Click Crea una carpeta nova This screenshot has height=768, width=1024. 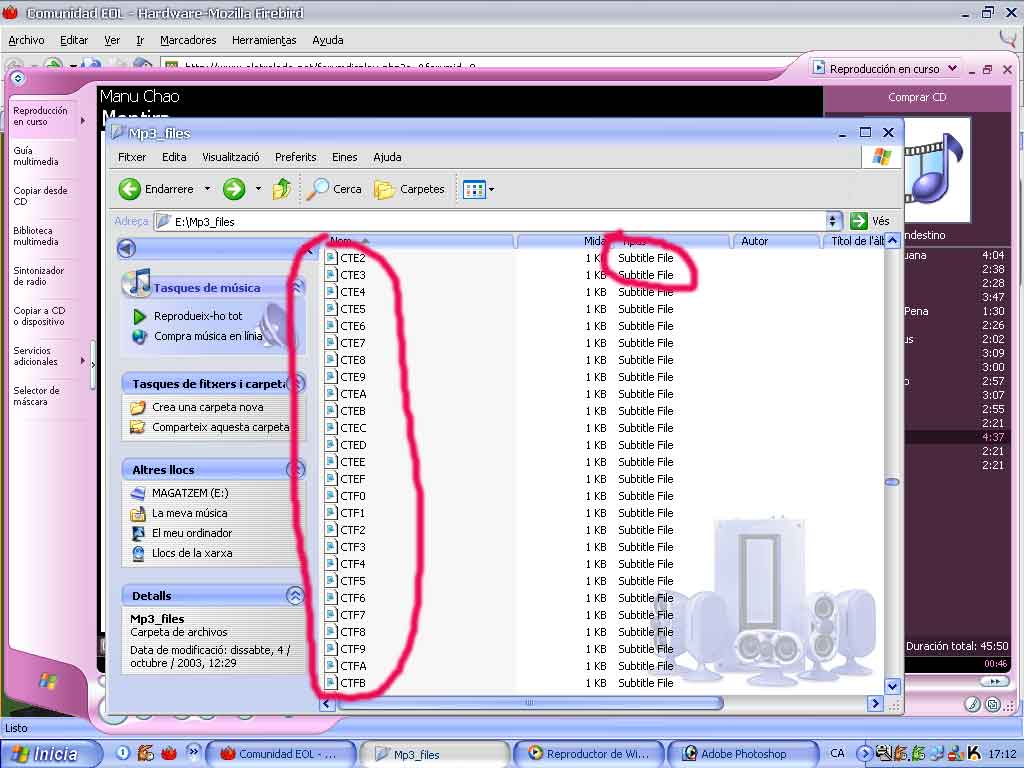pos(208,407)
